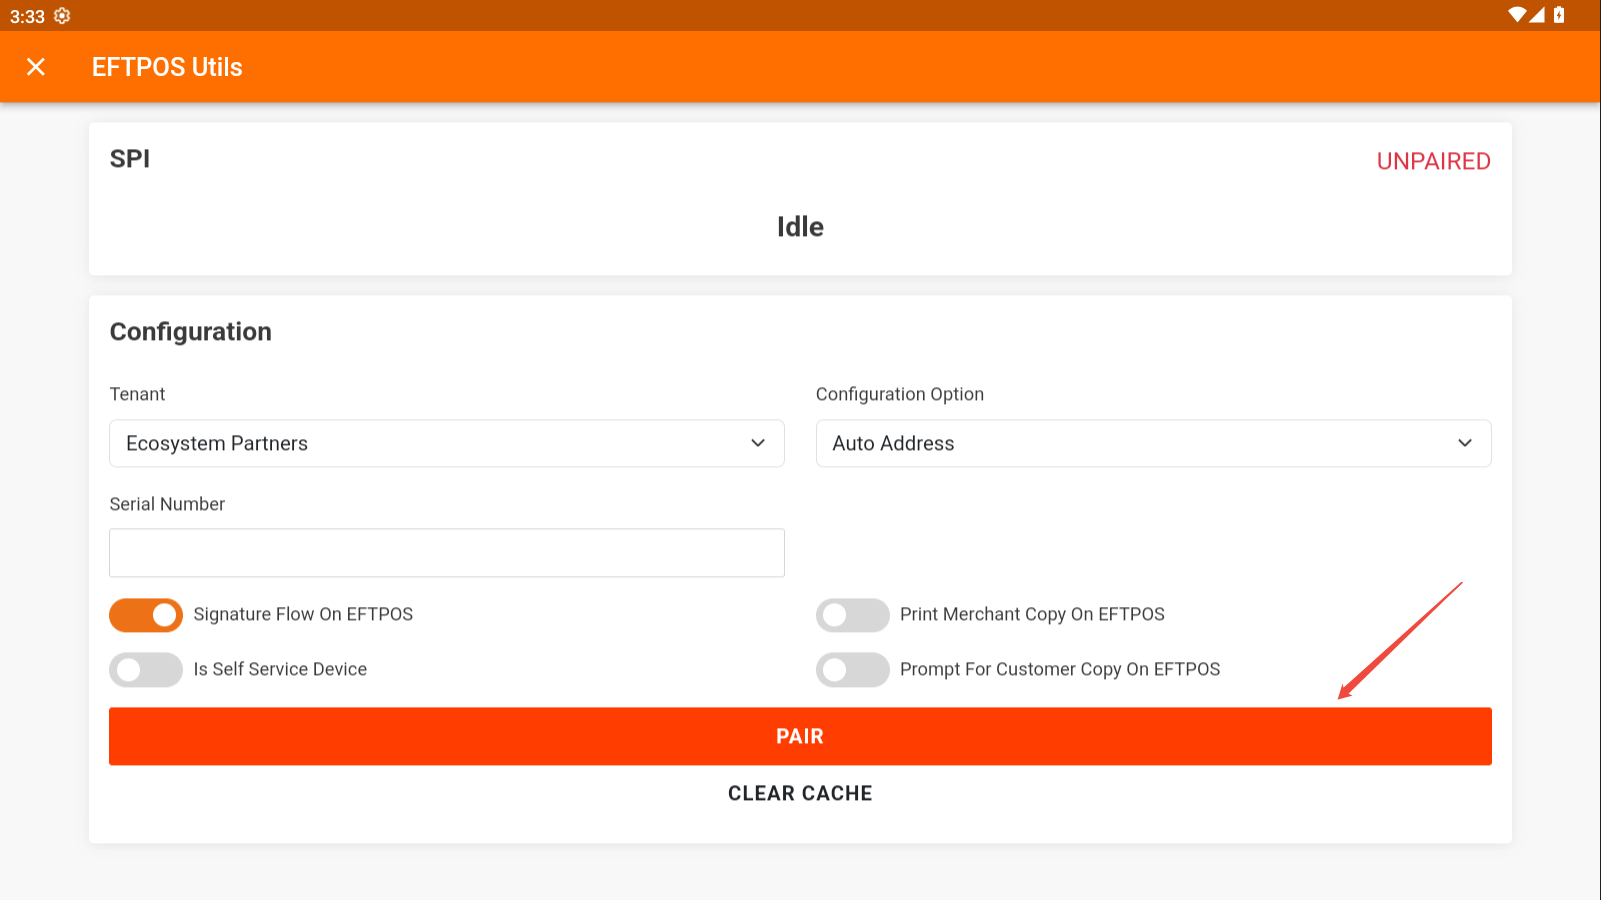This screenshot has height=900, width=1601.
Task: Open the Tenant dropdown
Action: (446, 443)
